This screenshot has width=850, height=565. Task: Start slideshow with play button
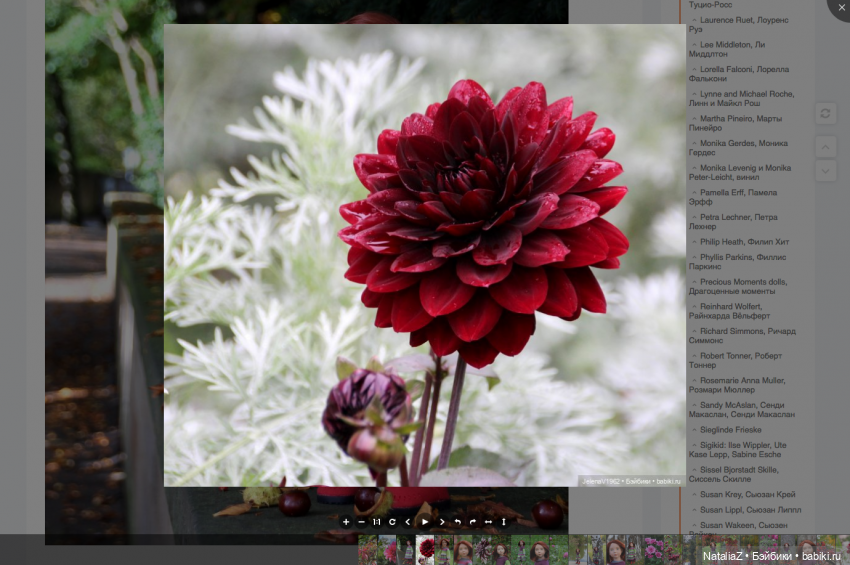tap(425, 522)
